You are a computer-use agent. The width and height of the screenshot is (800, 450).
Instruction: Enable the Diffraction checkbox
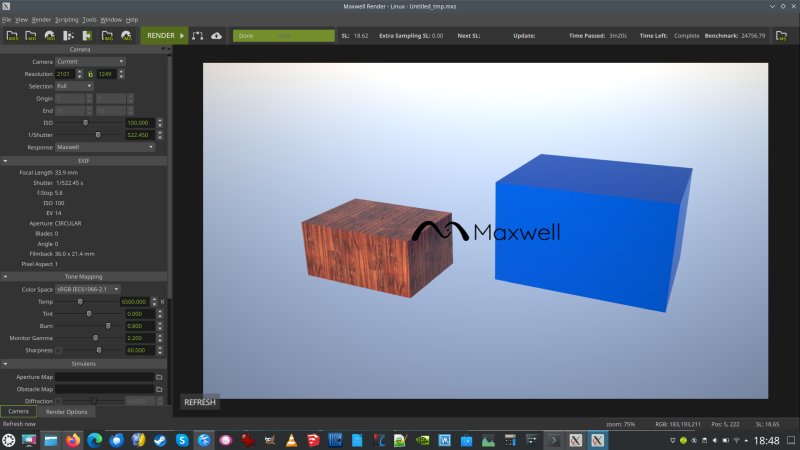click(58, 401)
